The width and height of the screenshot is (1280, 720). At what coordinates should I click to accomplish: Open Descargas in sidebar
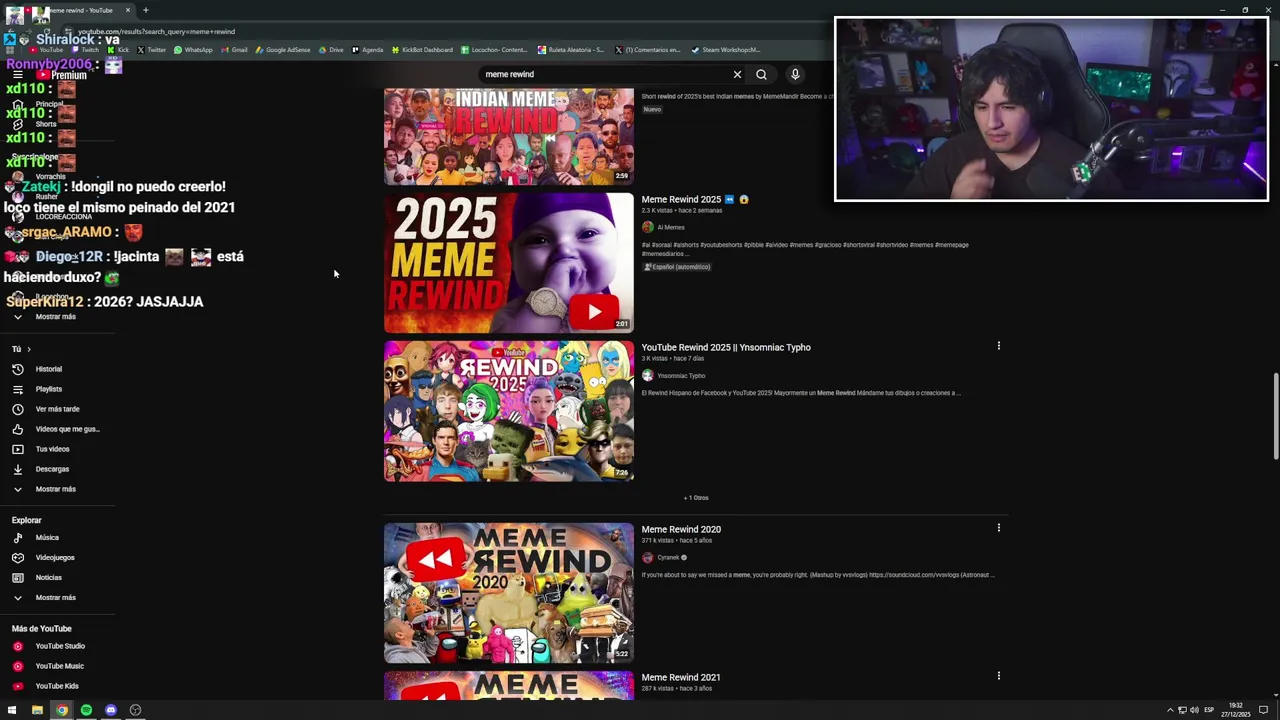click(x=52, y=469)
